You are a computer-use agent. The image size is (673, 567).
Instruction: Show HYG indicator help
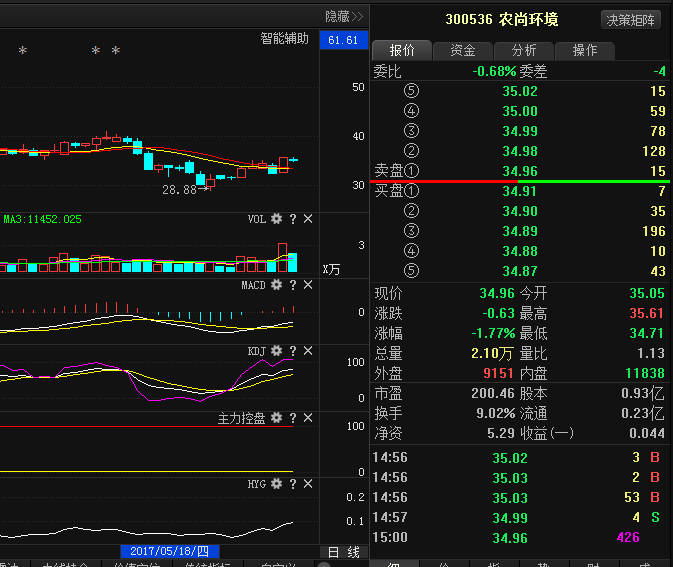[293, 484]
